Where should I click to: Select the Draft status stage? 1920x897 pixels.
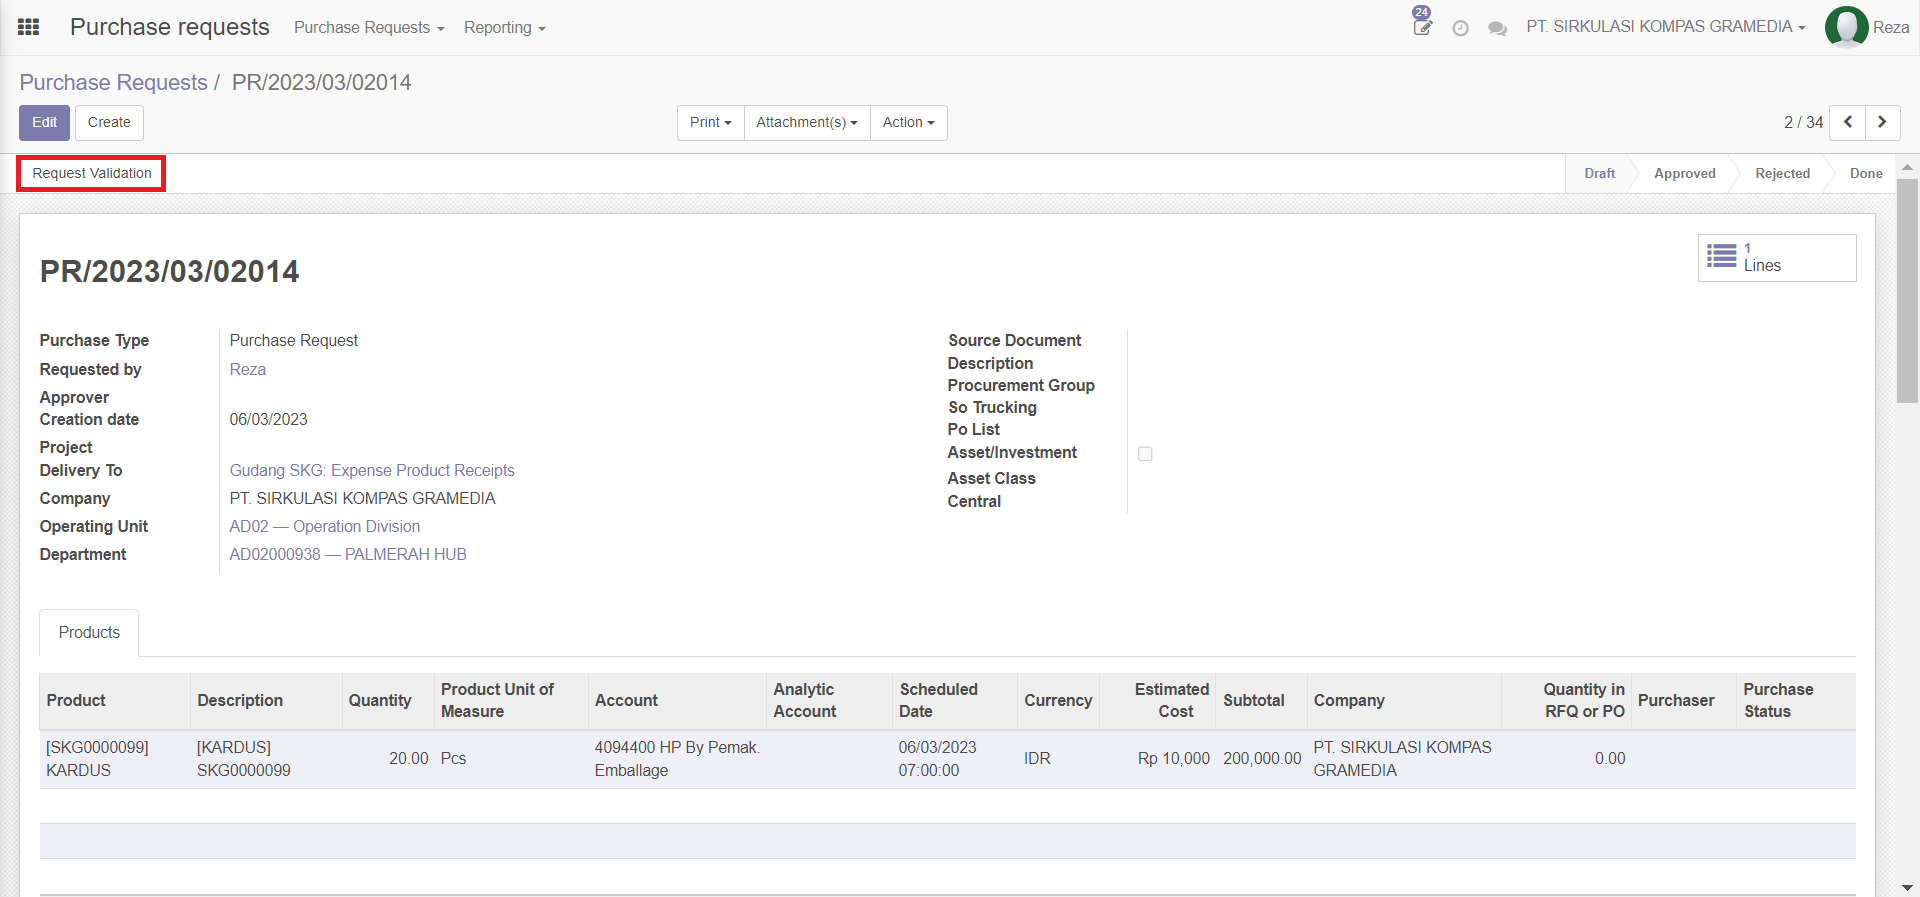point(1599,174)
